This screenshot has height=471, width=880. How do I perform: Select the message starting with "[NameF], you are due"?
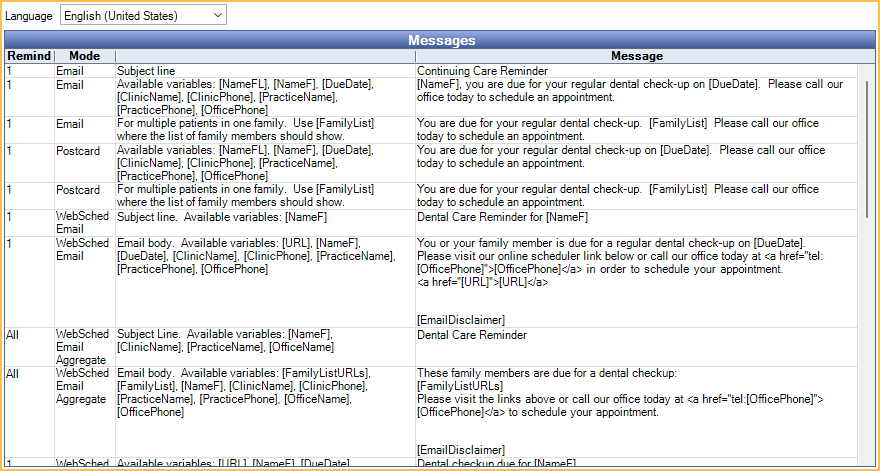620,91
